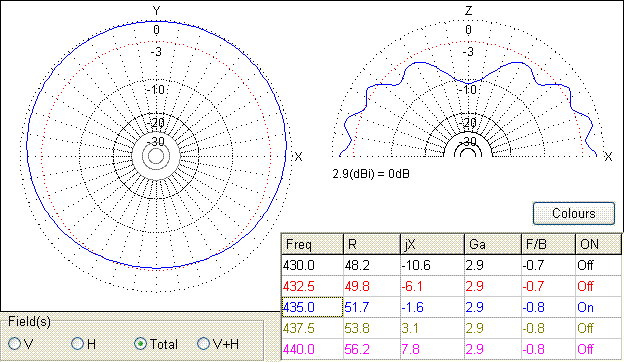Toggle the Off cell in the 432.5 row
The image size is (624, 362).
[599, 286]
